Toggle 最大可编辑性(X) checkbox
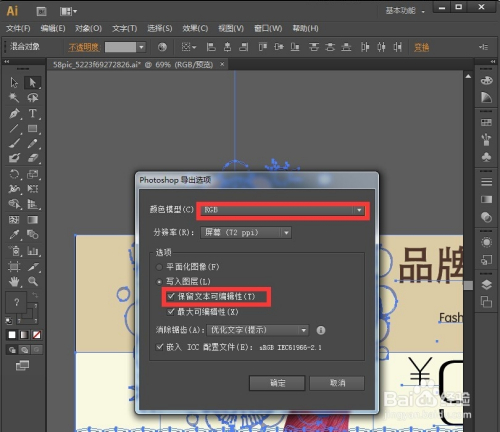 pos(171,312)
